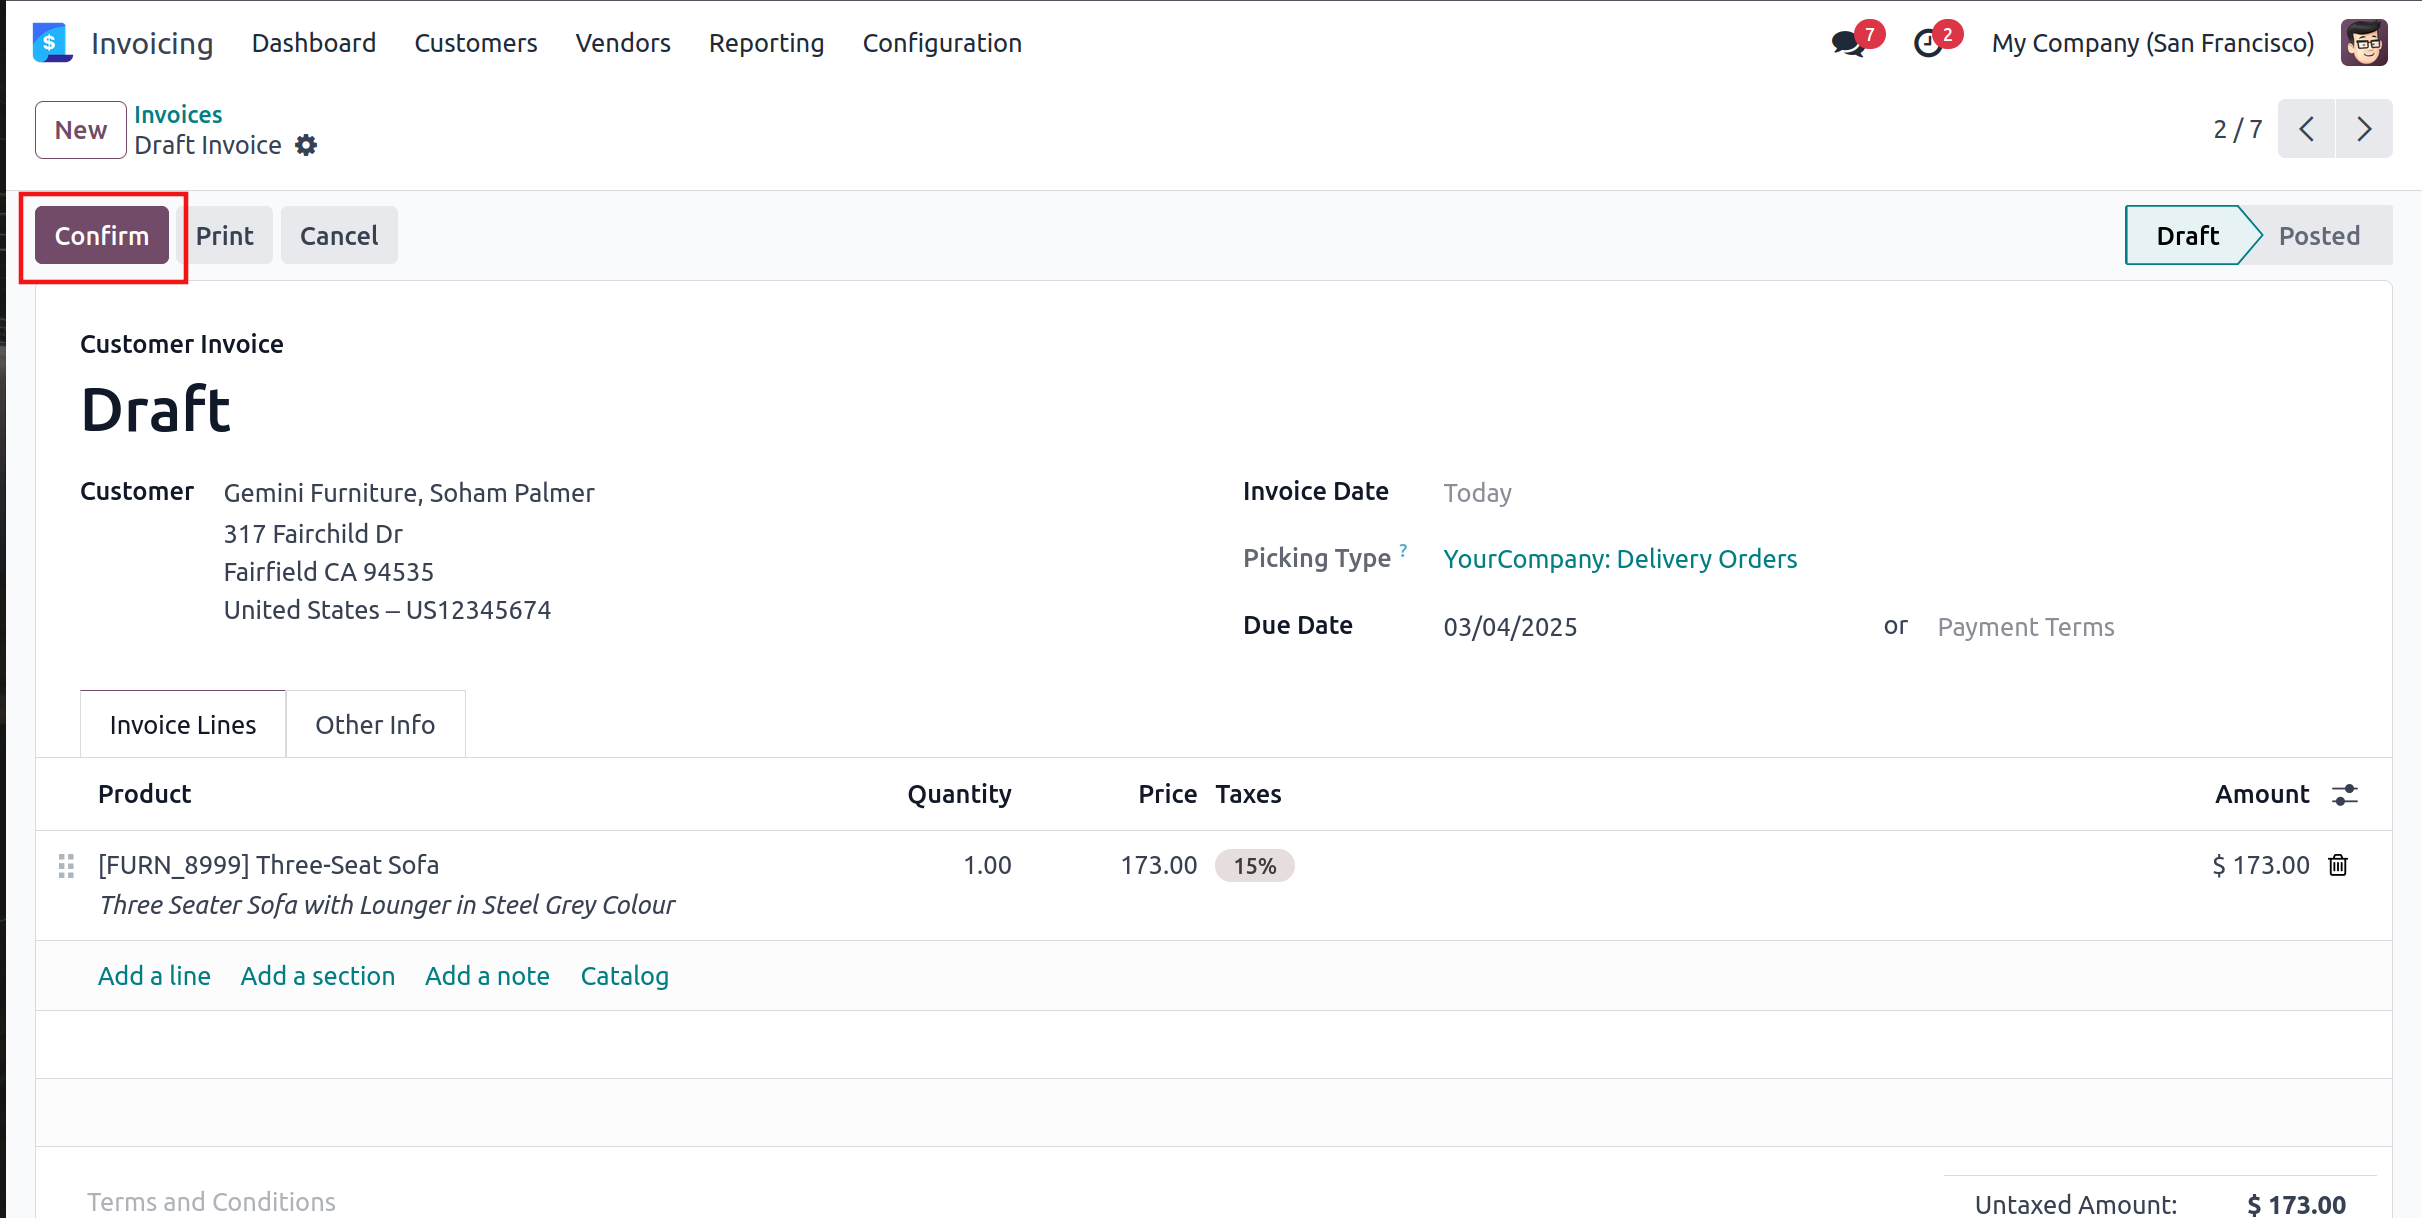Screen dimensions: 2422x1218
Task: Open the column settings adjust icon
Action: pos(2345,794)
